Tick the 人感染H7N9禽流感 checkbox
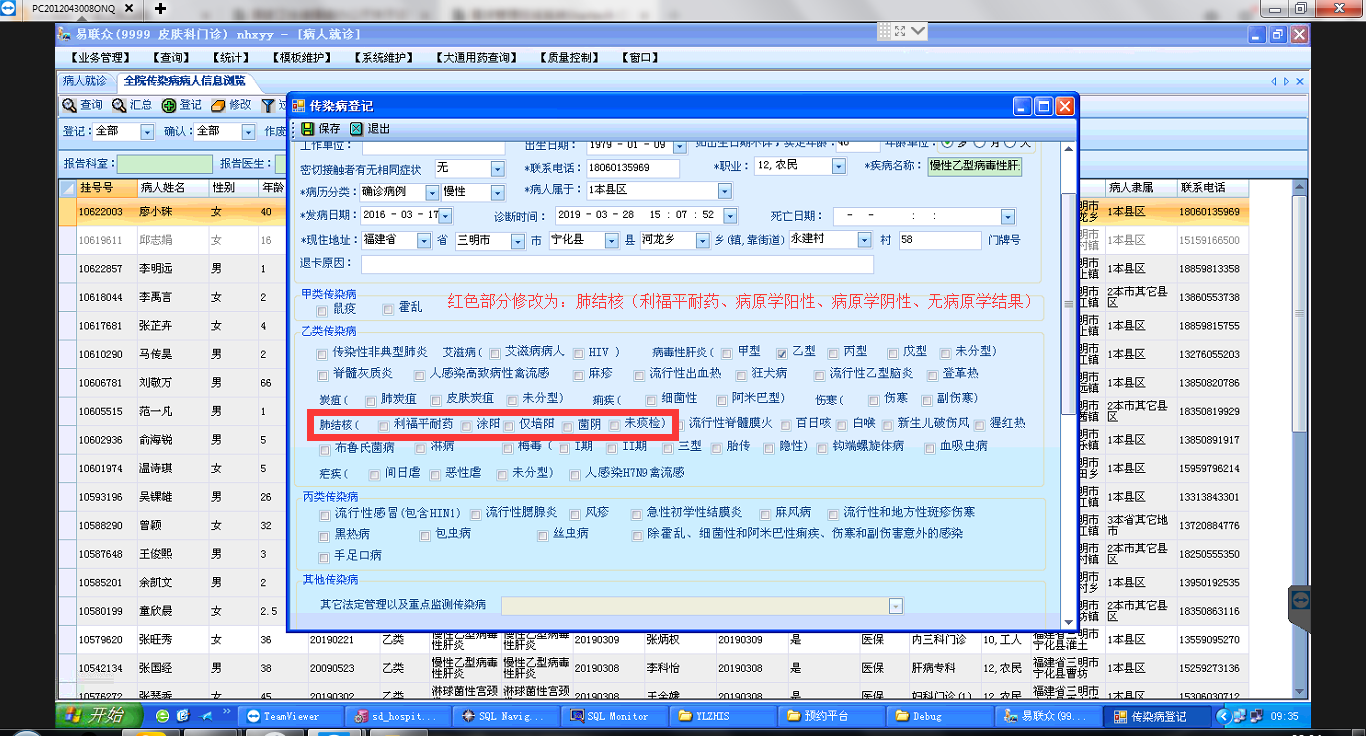Screen dimensions: 1366x736 (x=573, y=474)
